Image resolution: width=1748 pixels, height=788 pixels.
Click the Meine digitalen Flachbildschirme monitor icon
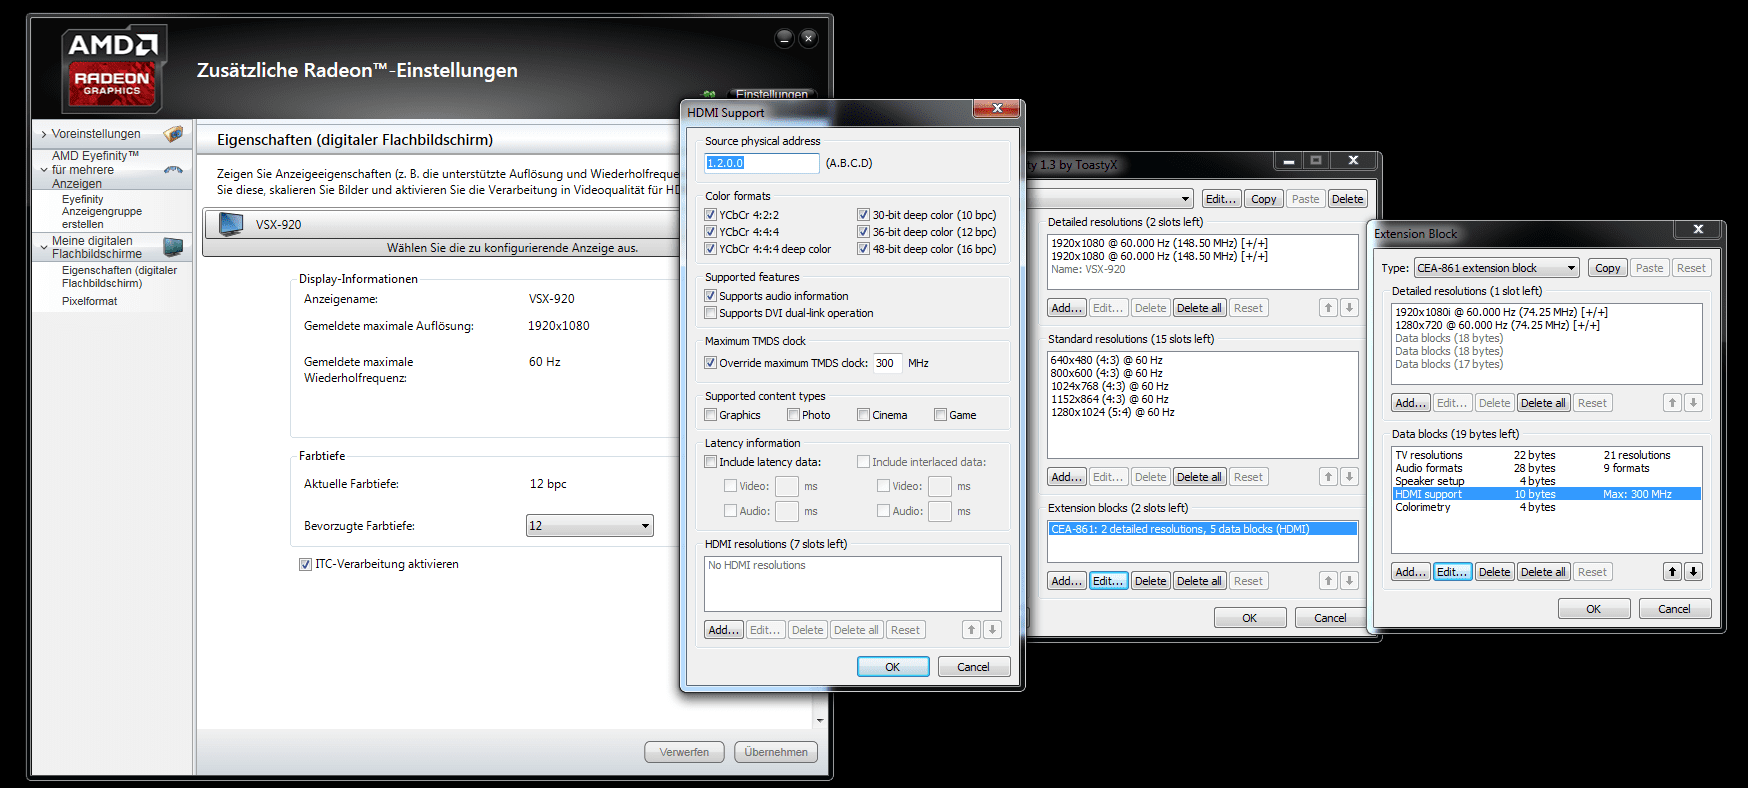tap(173, 246)
